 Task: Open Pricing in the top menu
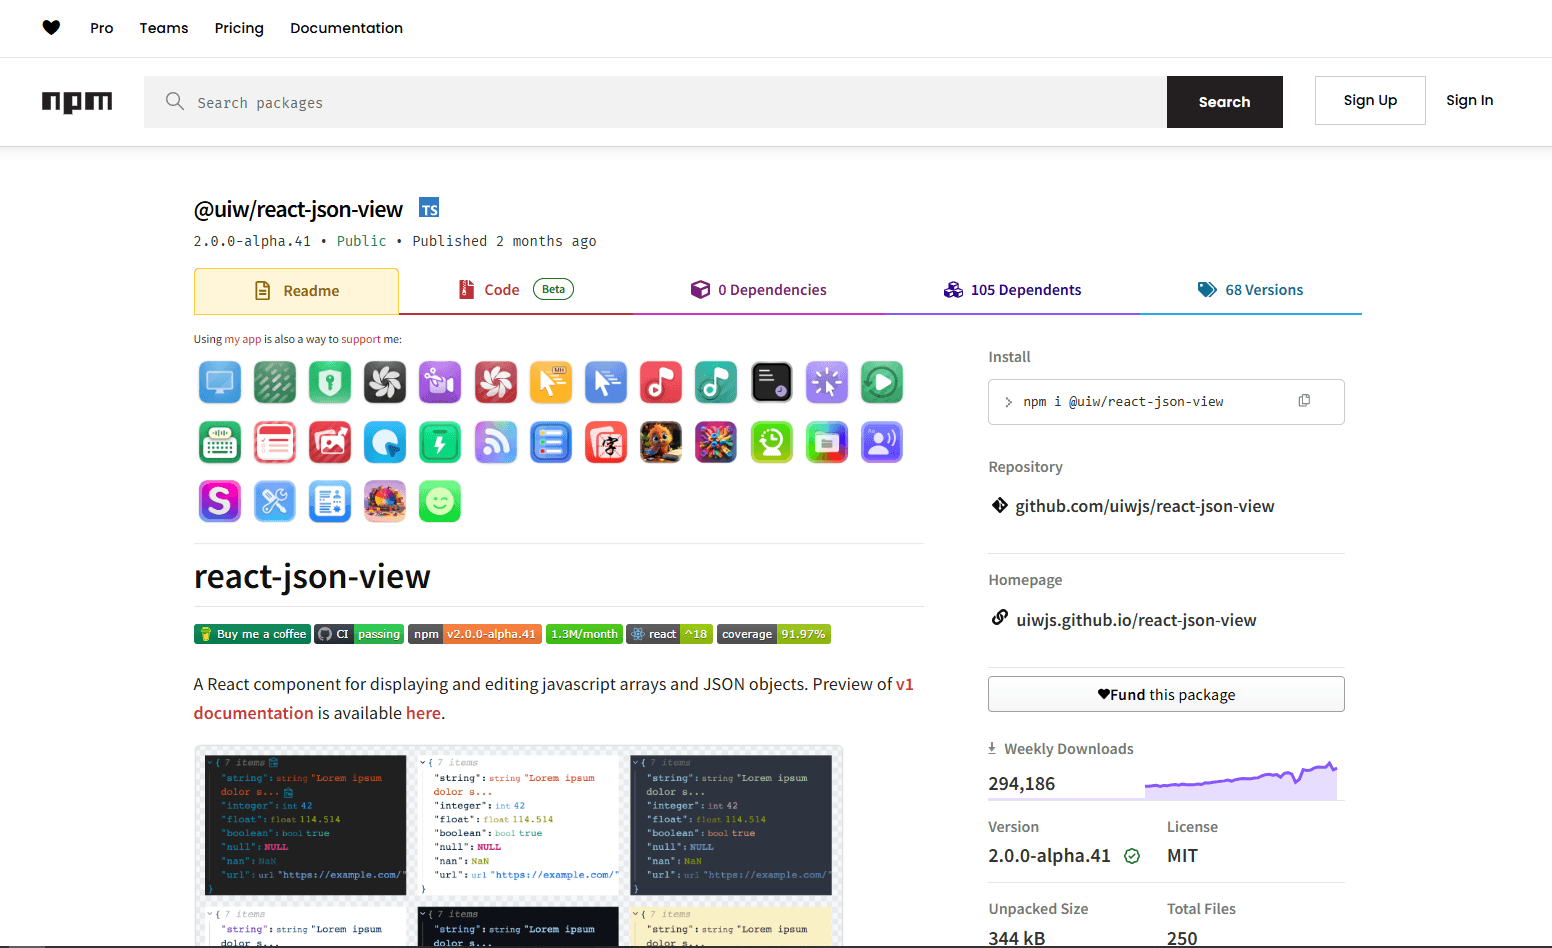coord(239,28)
